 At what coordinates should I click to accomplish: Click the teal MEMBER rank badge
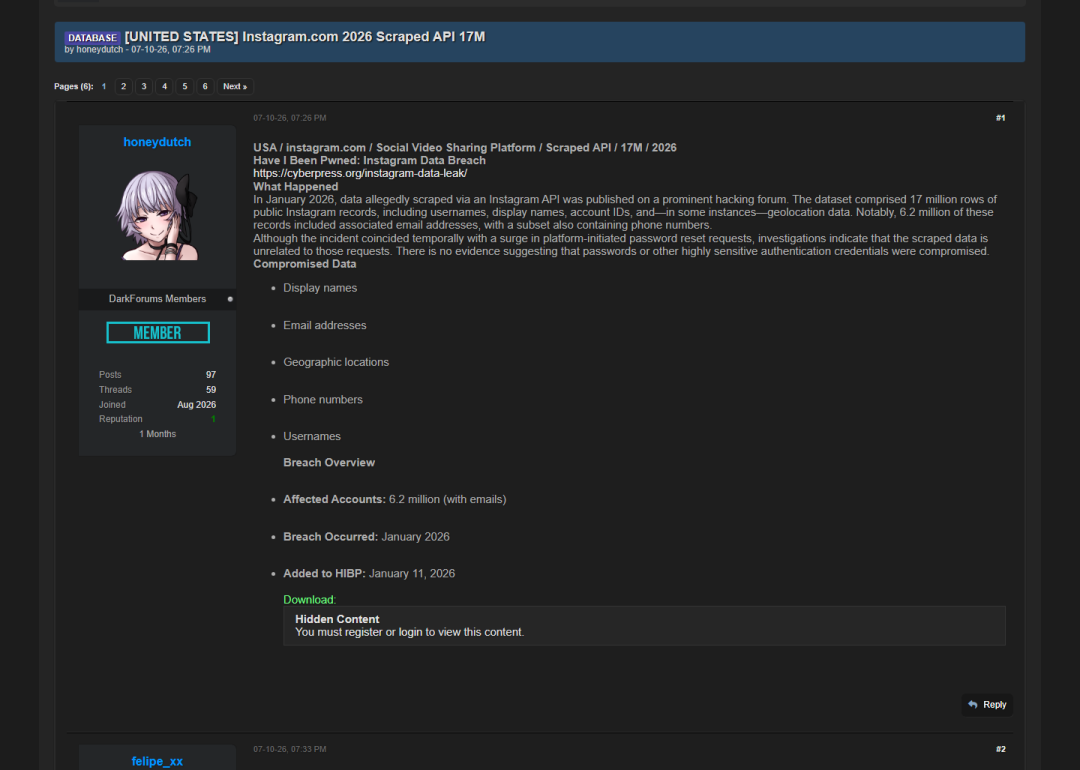pyautogui.click(x=158, y=333)
